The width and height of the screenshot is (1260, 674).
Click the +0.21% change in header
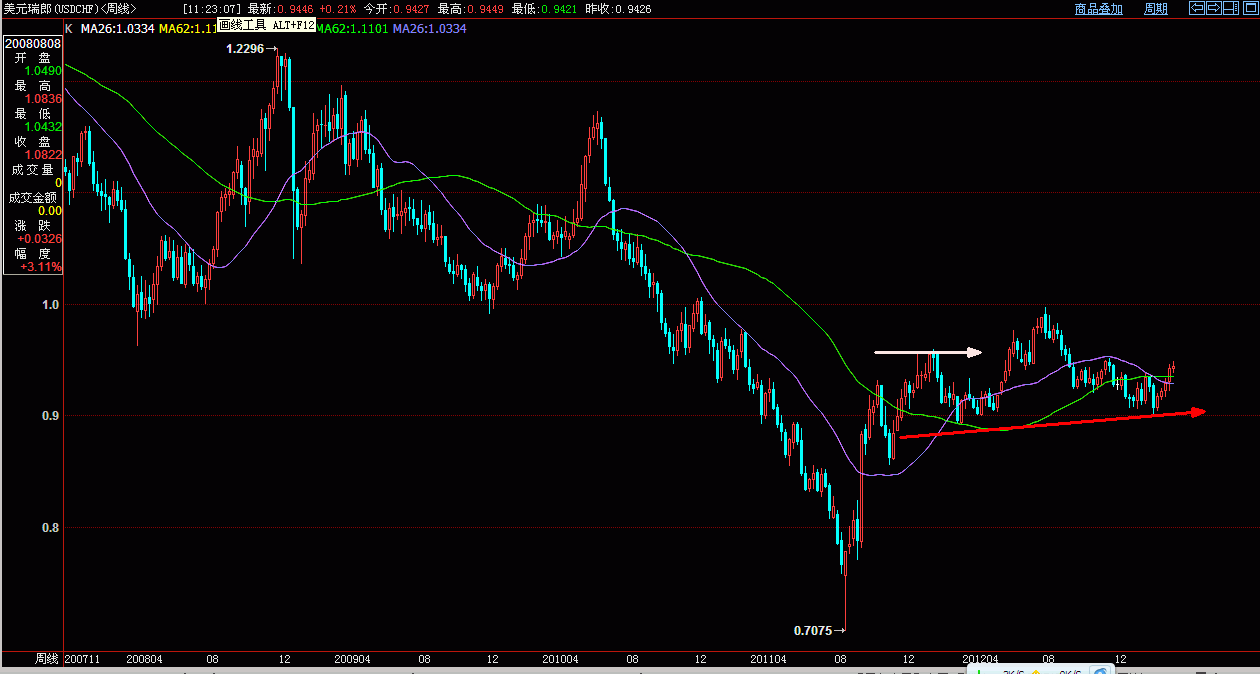click(x=338, y=9)
